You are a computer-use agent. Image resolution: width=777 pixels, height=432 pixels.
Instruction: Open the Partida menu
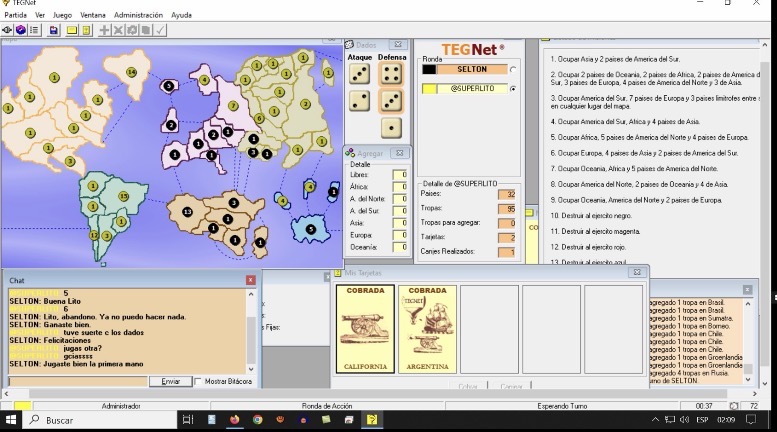click(15, 15)
